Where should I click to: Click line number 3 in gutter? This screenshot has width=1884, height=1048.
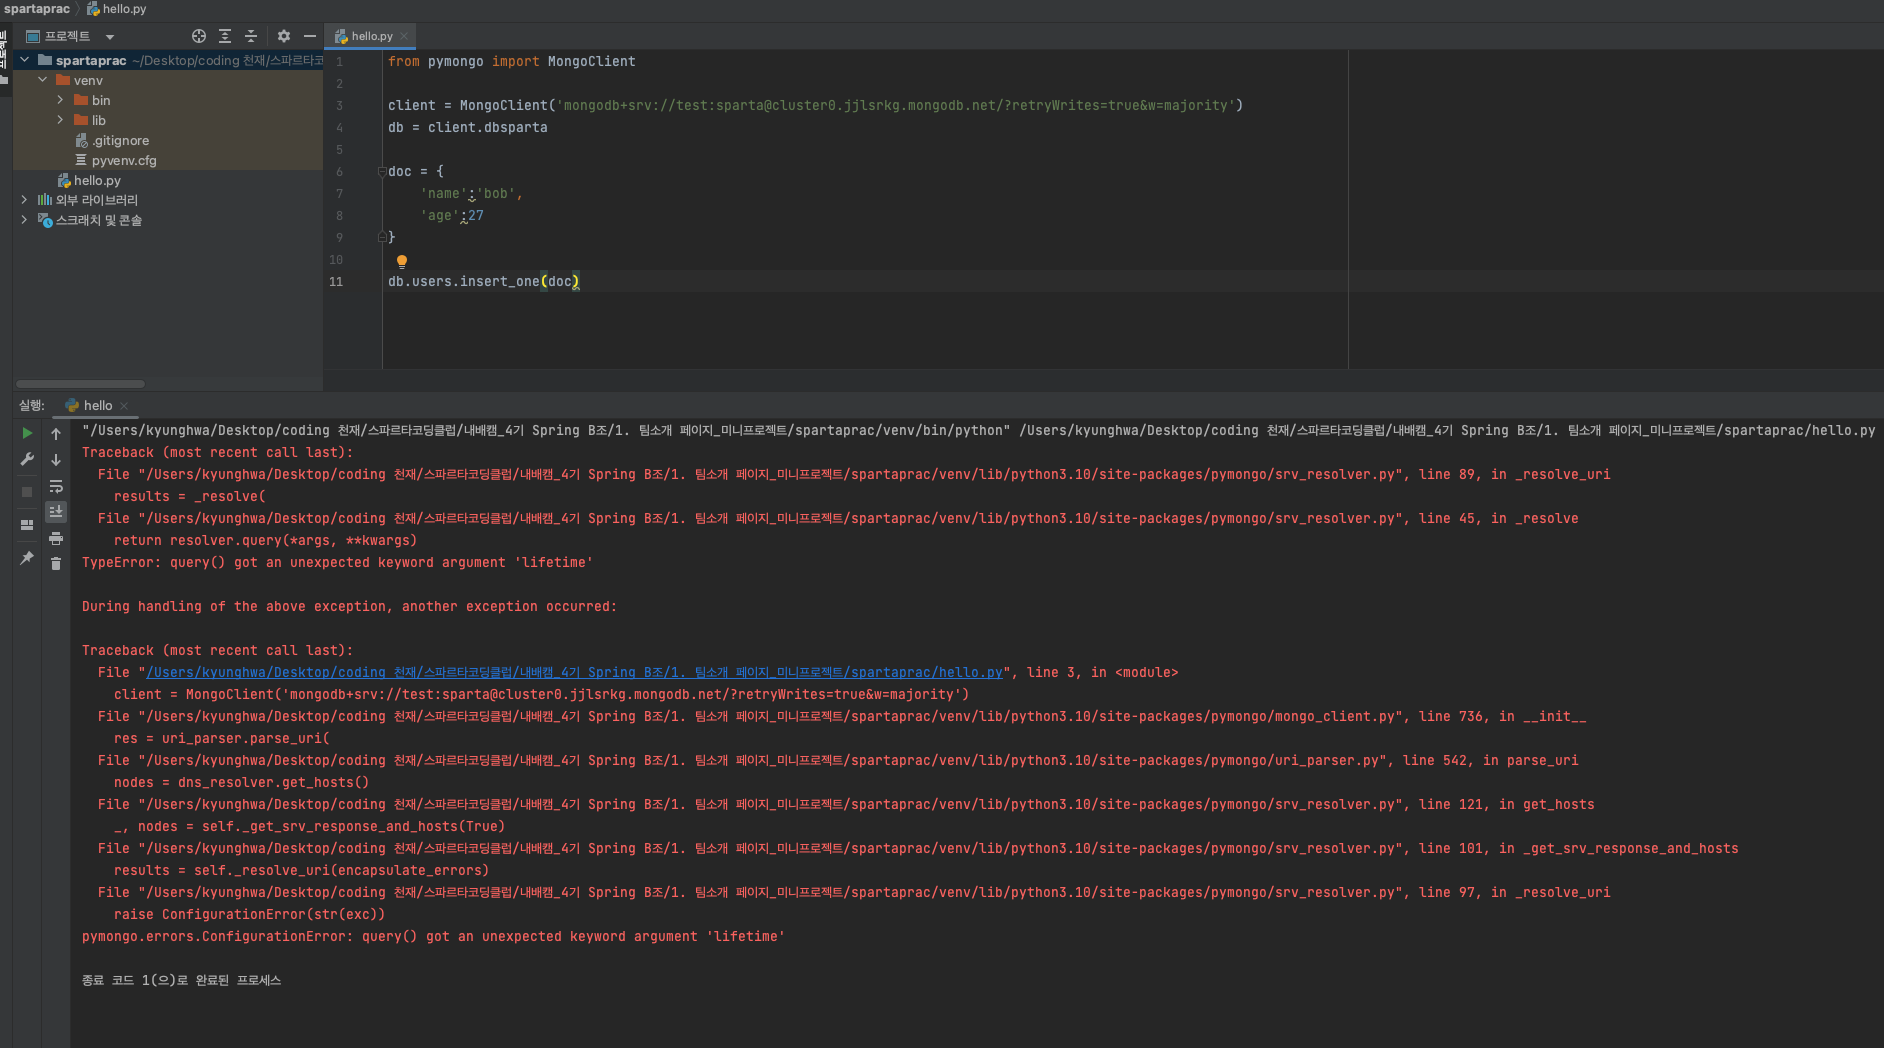(x=339, y=106)
